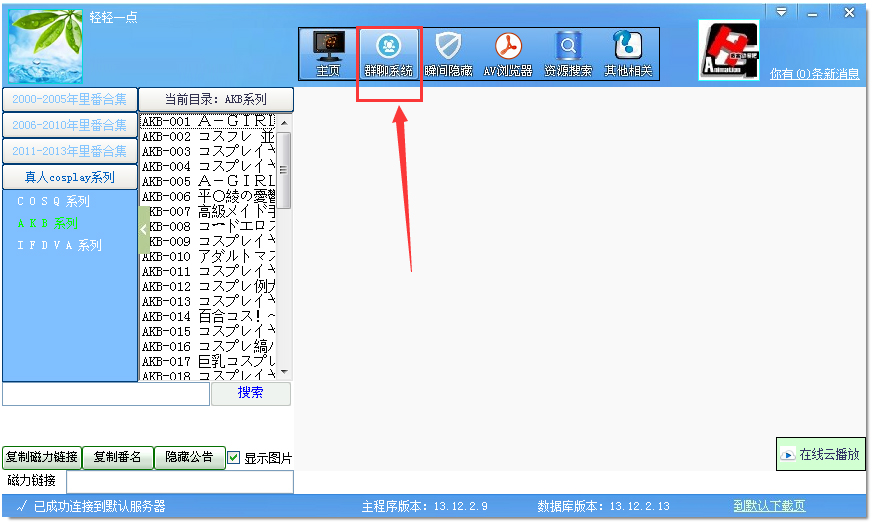Select list row ending in 007

coord(208,211)
